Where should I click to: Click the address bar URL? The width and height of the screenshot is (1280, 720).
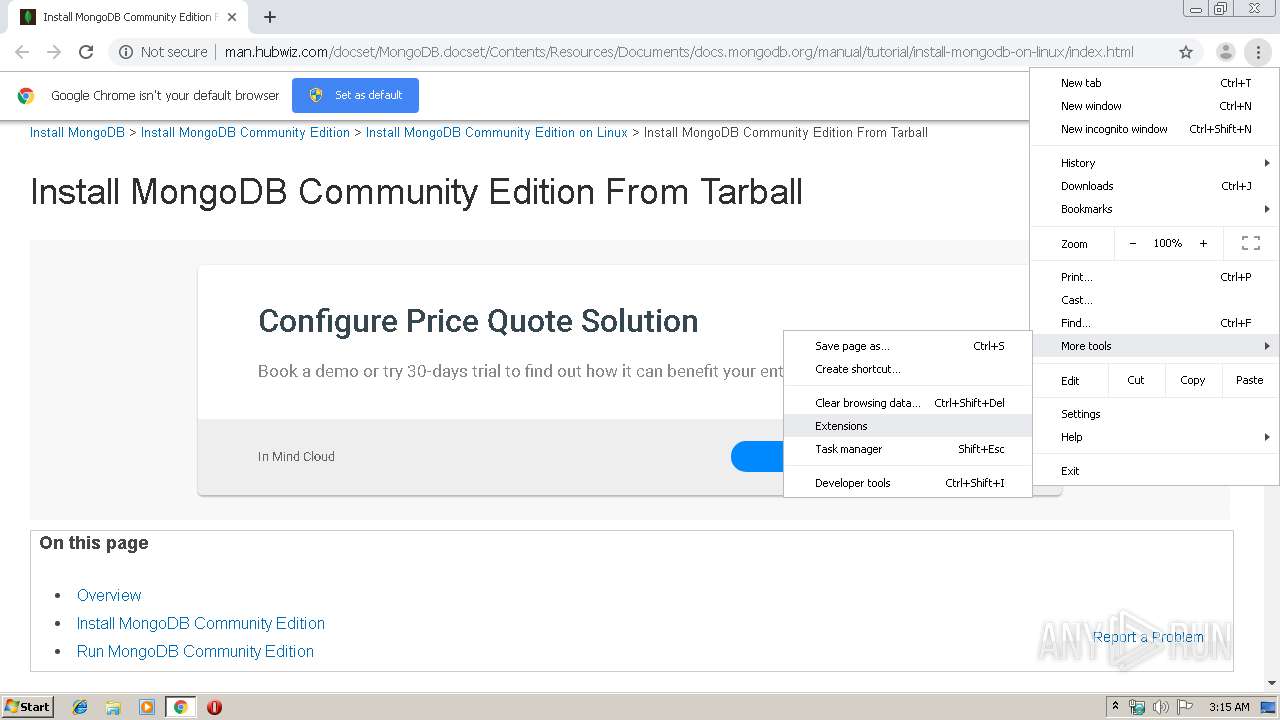point(679,52)
